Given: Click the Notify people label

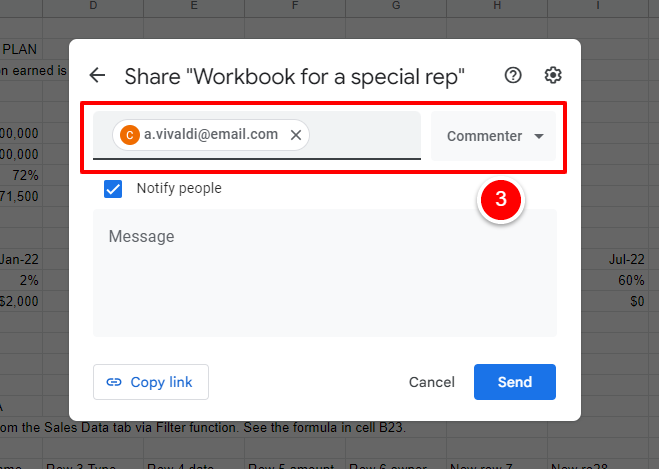Looking at the screenshot, I should (x=179, y=188).
